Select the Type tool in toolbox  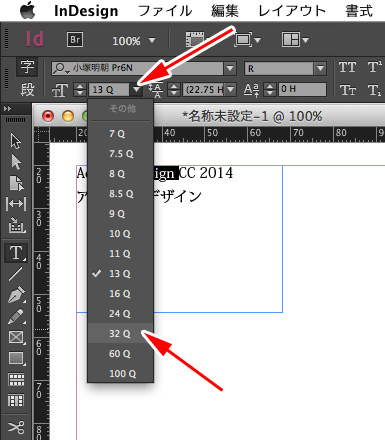16,253
